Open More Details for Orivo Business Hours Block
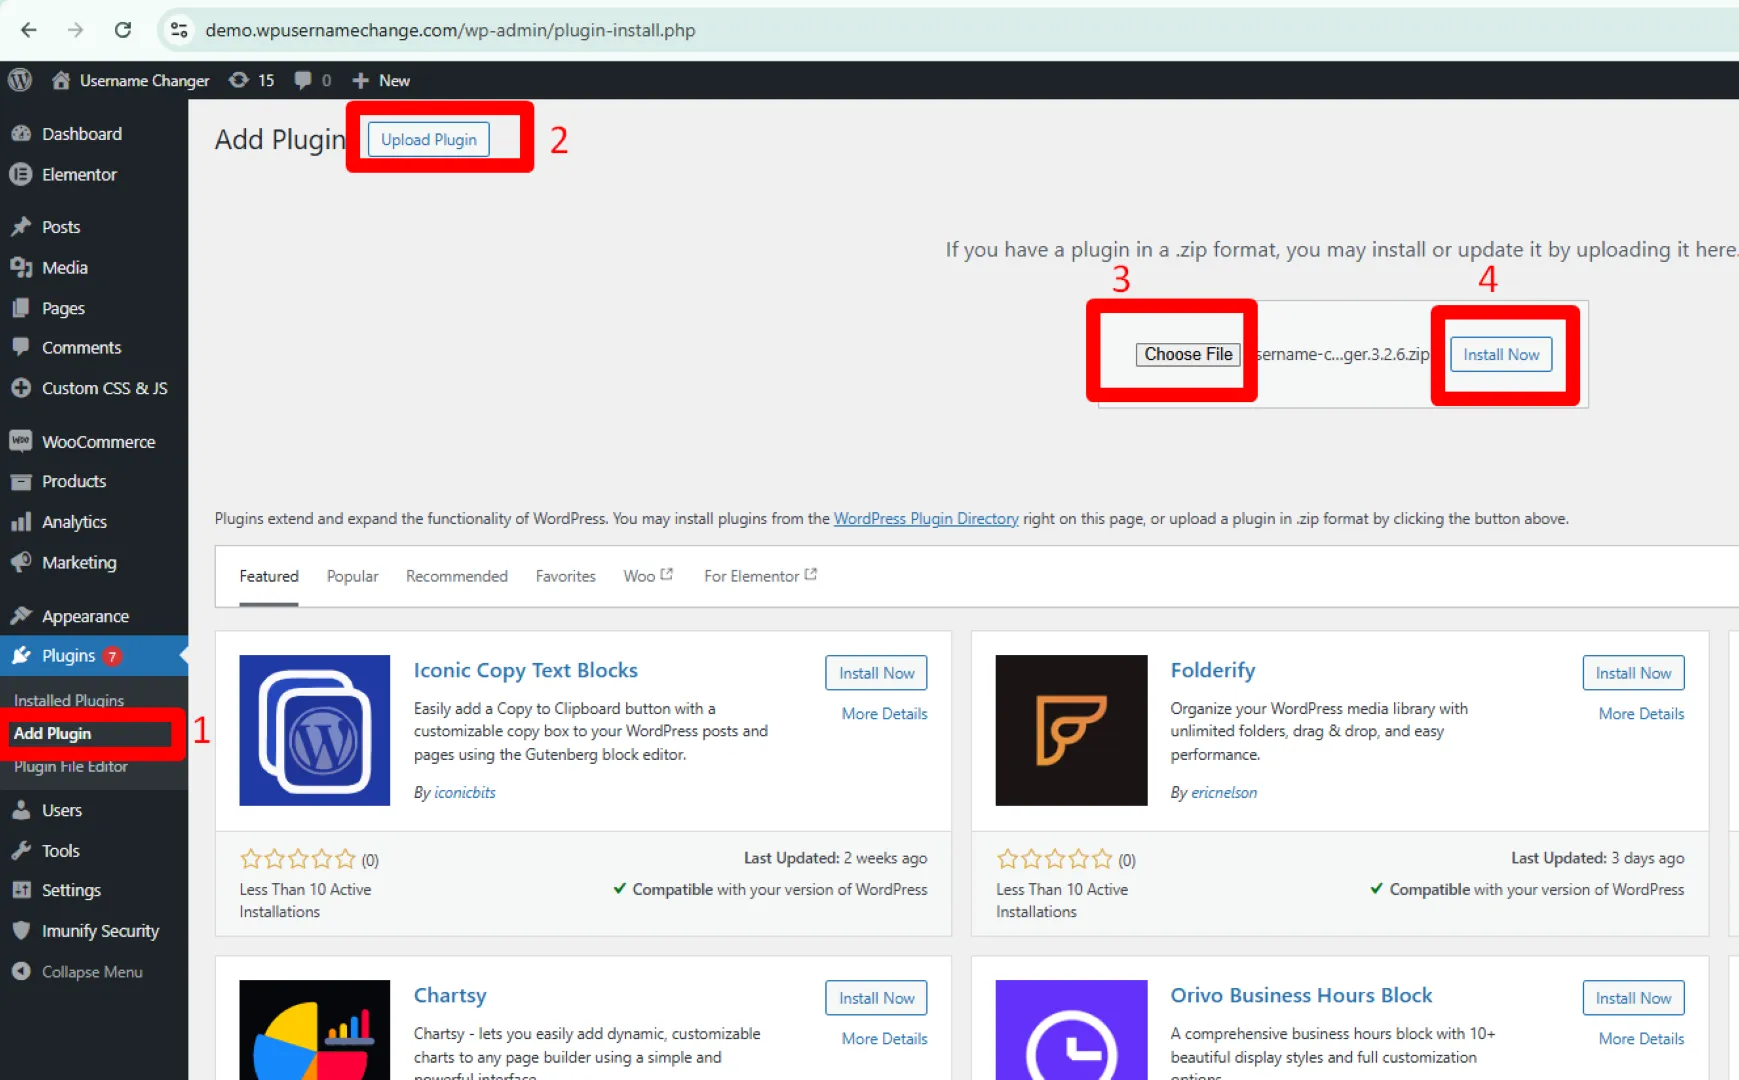 point(1641,1039)
